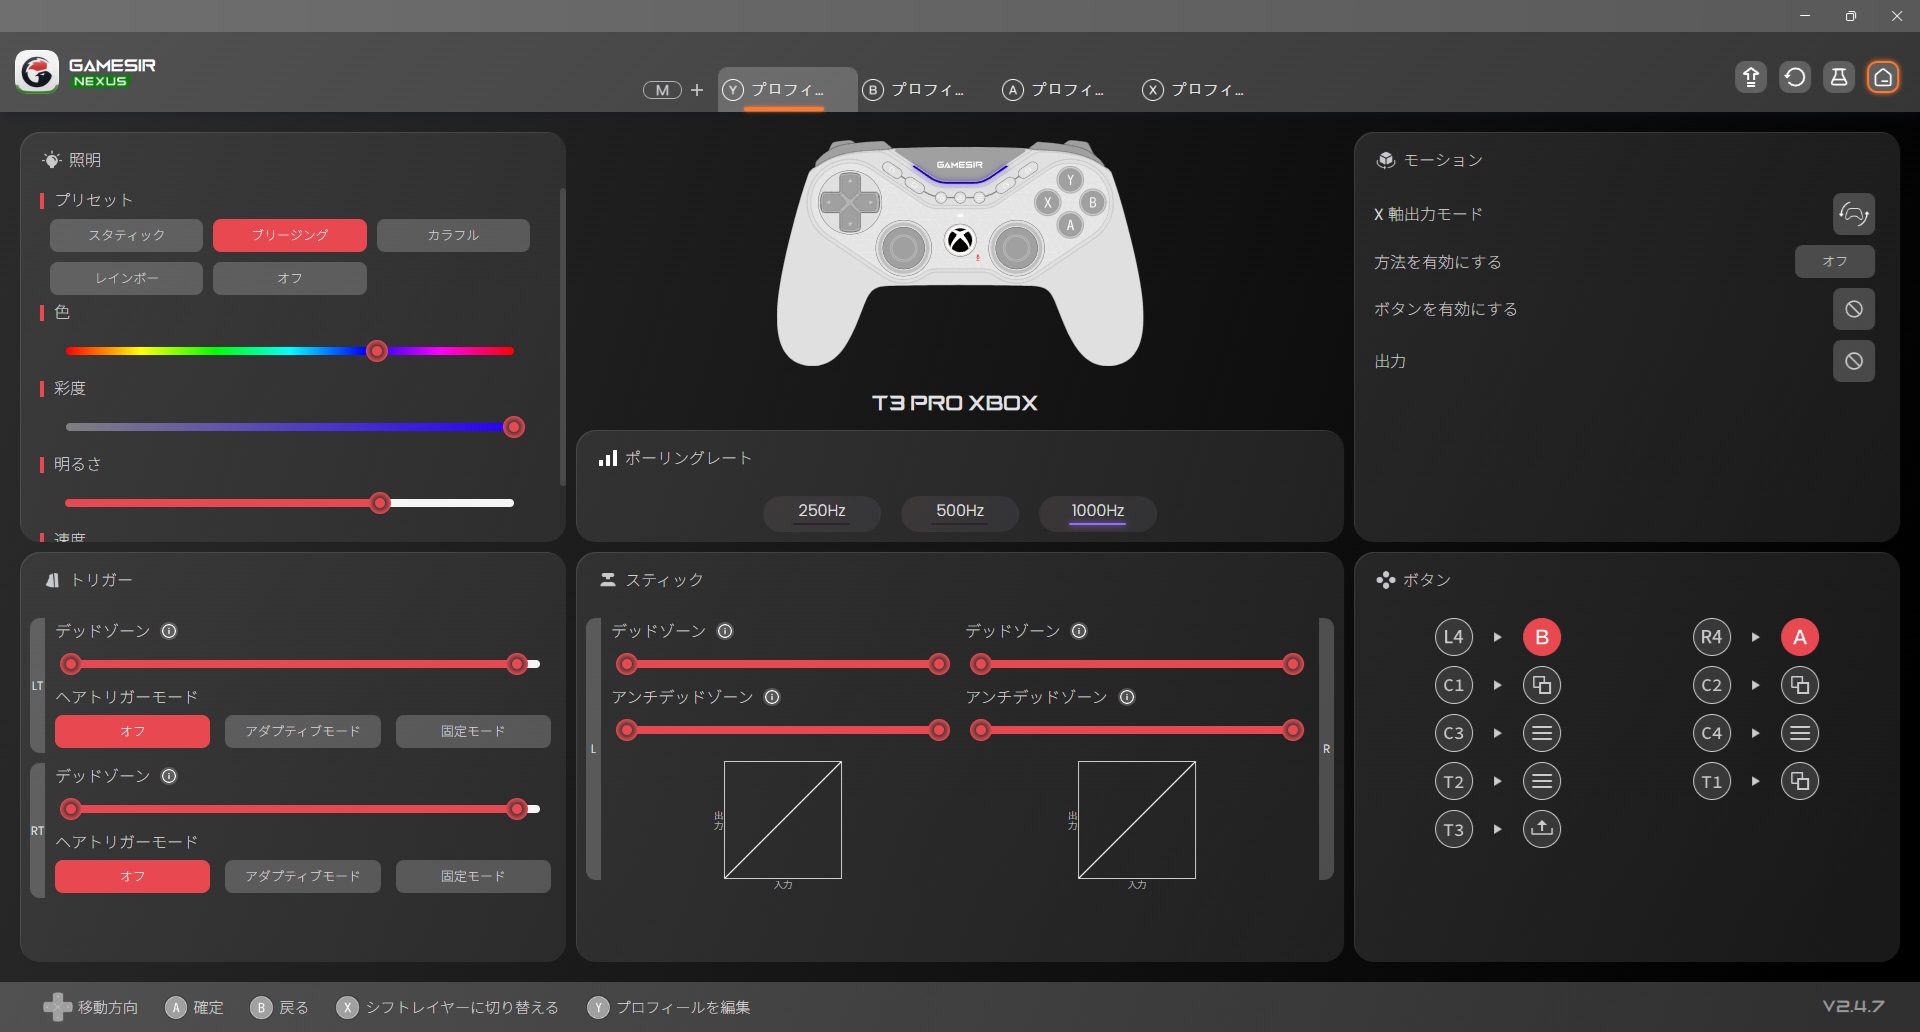1920x1032 pixels.
Task: Set RT hair trigger to アダプティブモード
Action: click(303, 876)
